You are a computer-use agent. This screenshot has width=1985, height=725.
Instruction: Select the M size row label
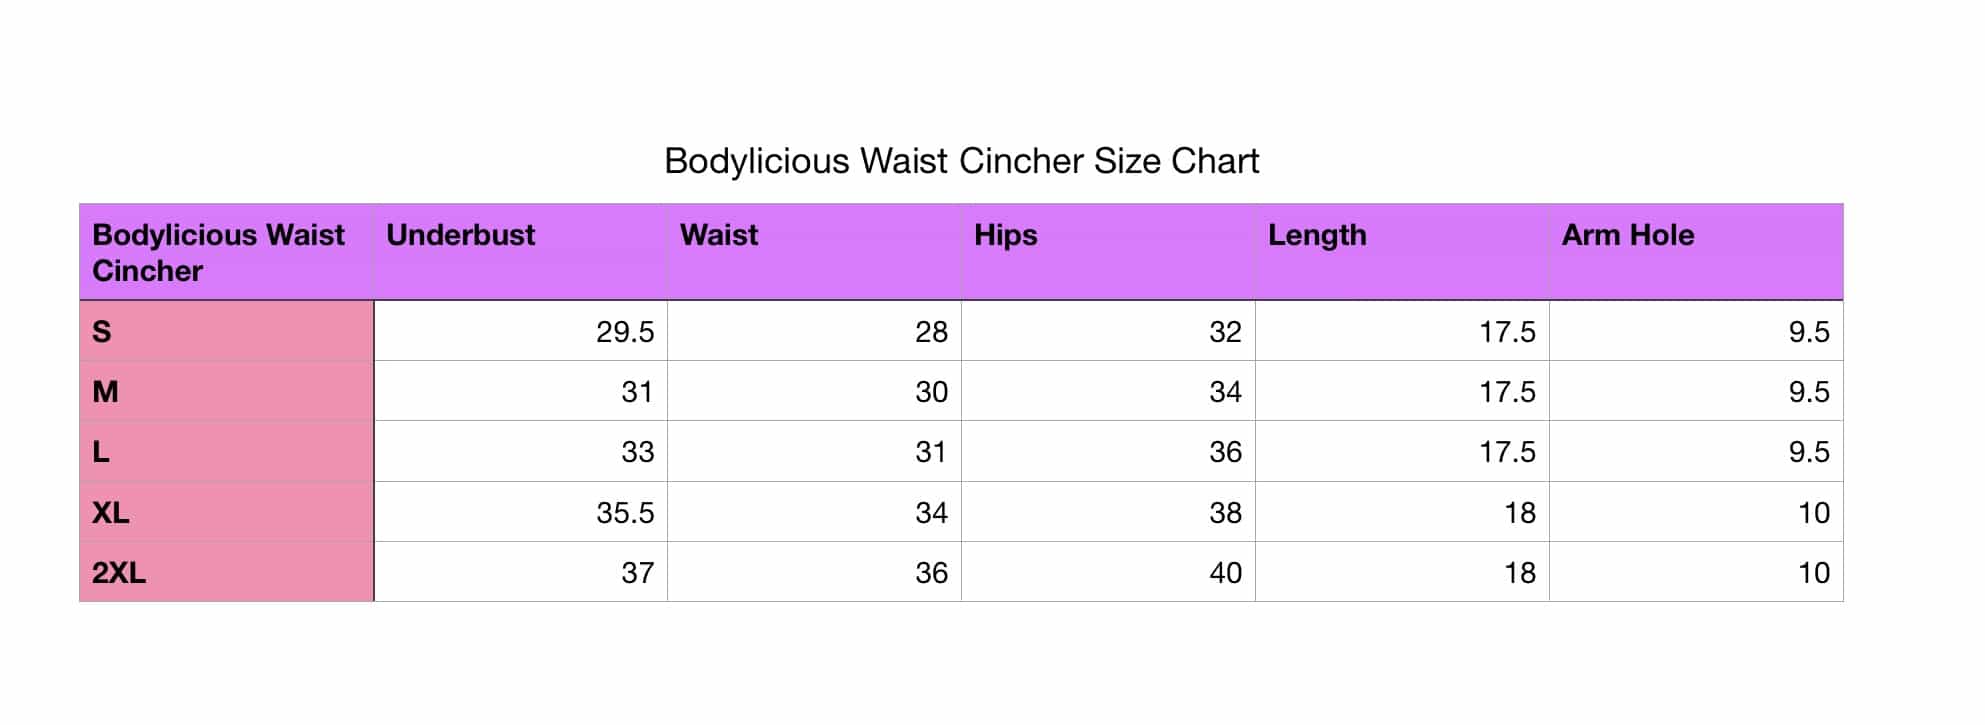[x=226, y=391]
